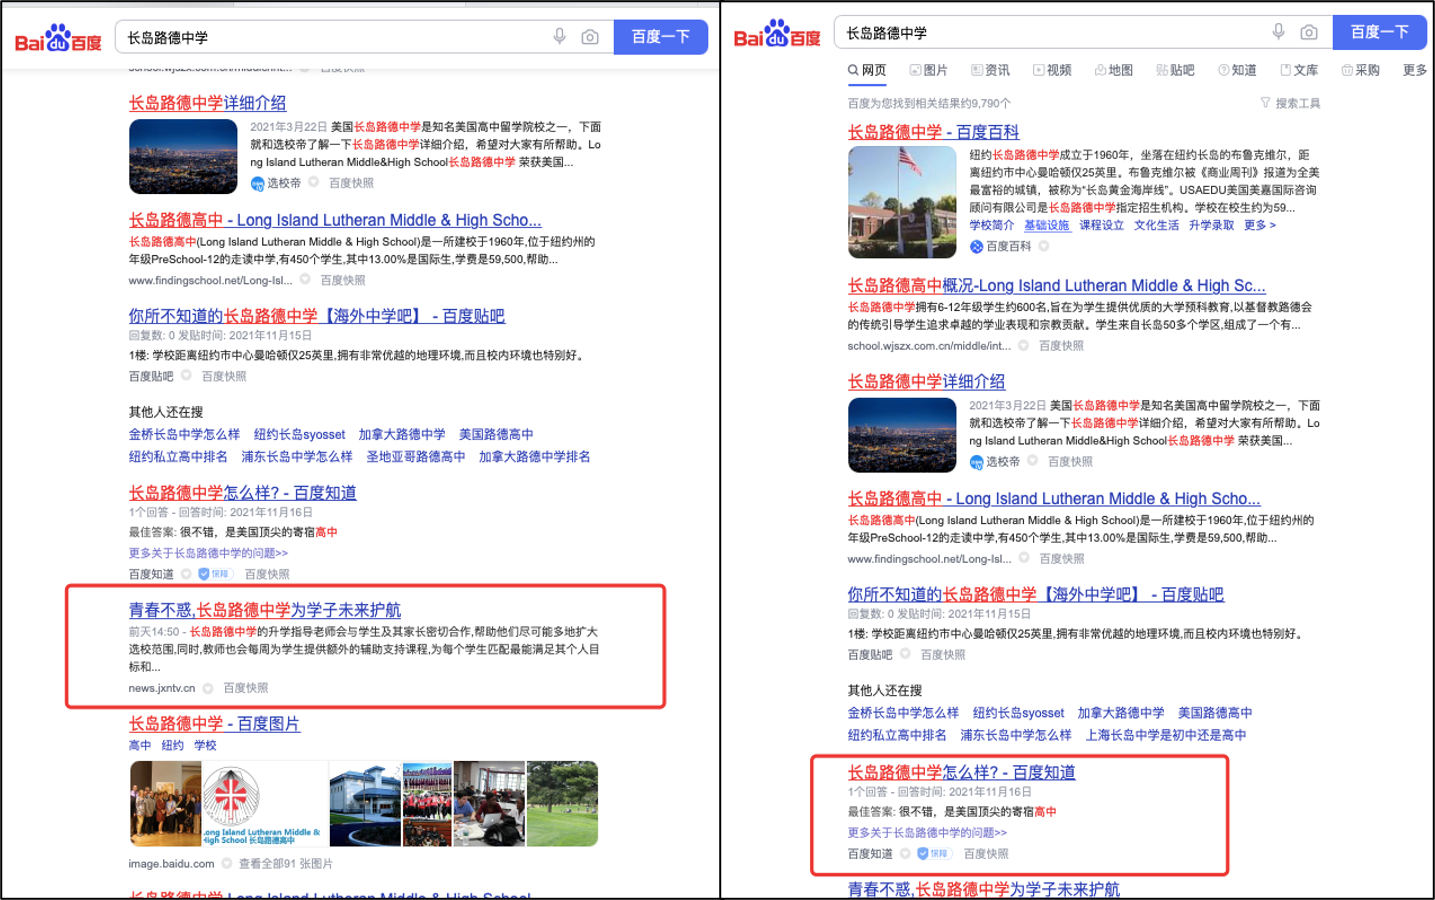Screen dimensions: 1435x900
Task: Open 长岛路德中学详细介绍 title in right panel
Action: click(x=926, y=382)
